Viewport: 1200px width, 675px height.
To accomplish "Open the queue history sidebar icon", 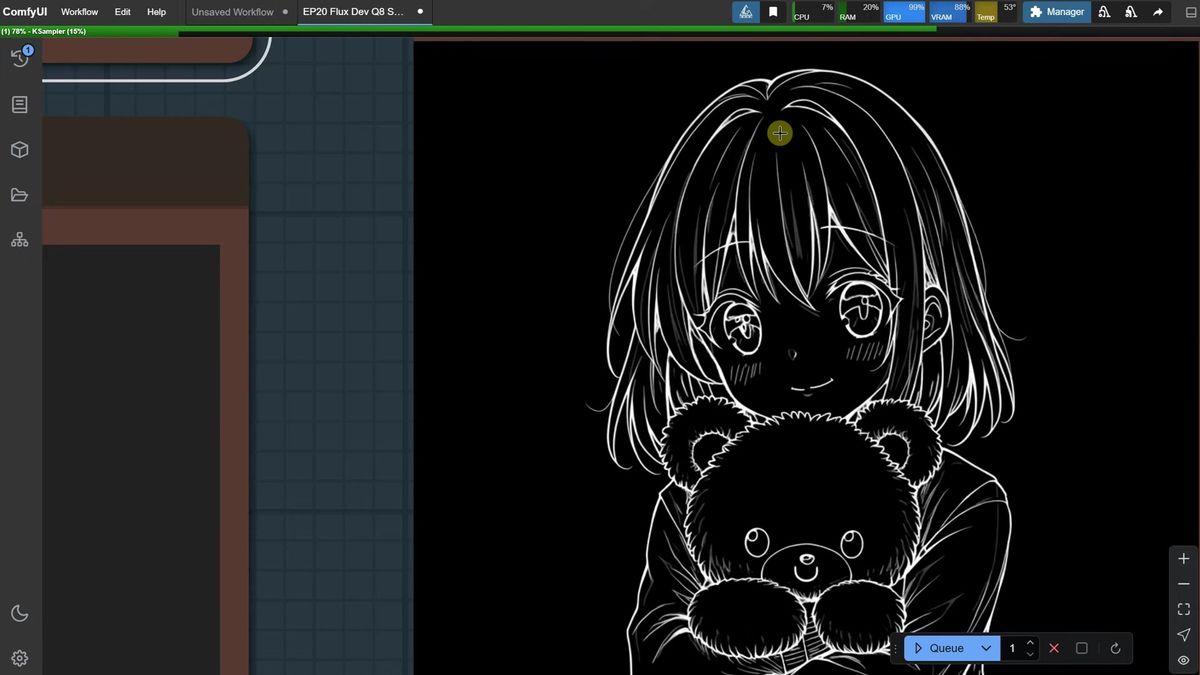I will [x=20, y=58].
